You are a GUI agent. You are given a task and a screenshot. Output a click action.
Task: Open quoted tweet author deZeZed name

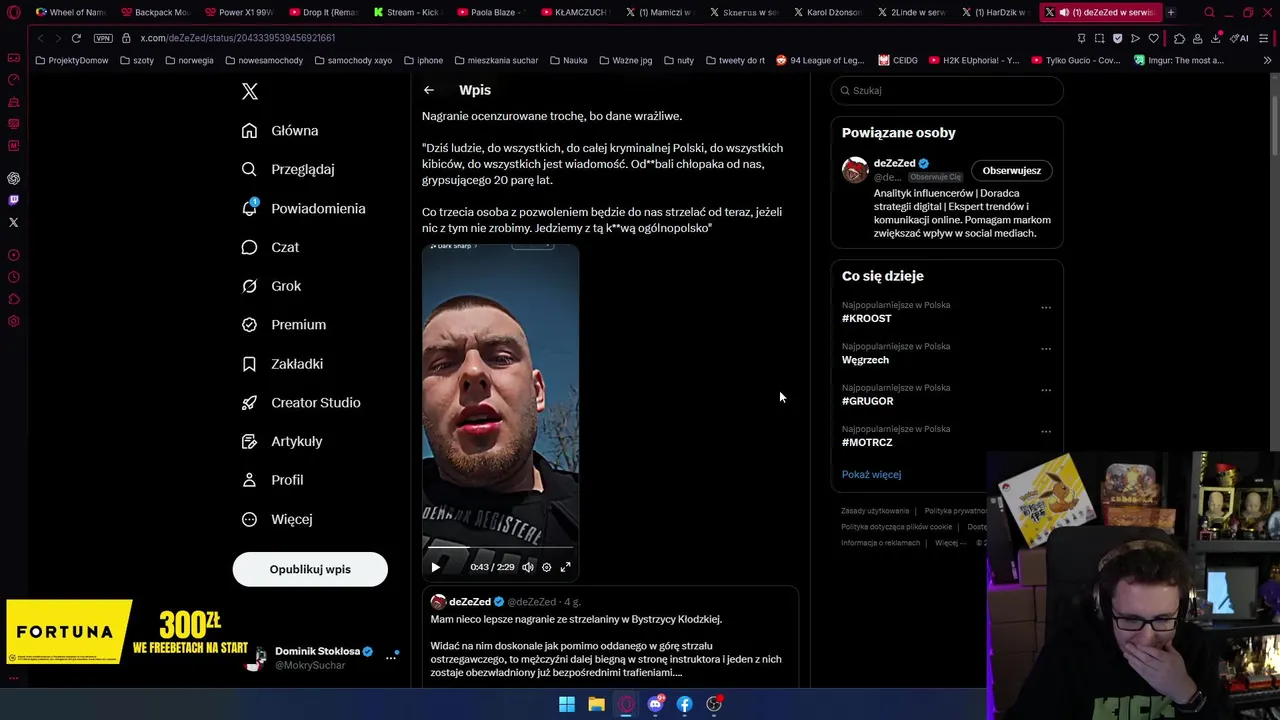(x=470, y=602)
